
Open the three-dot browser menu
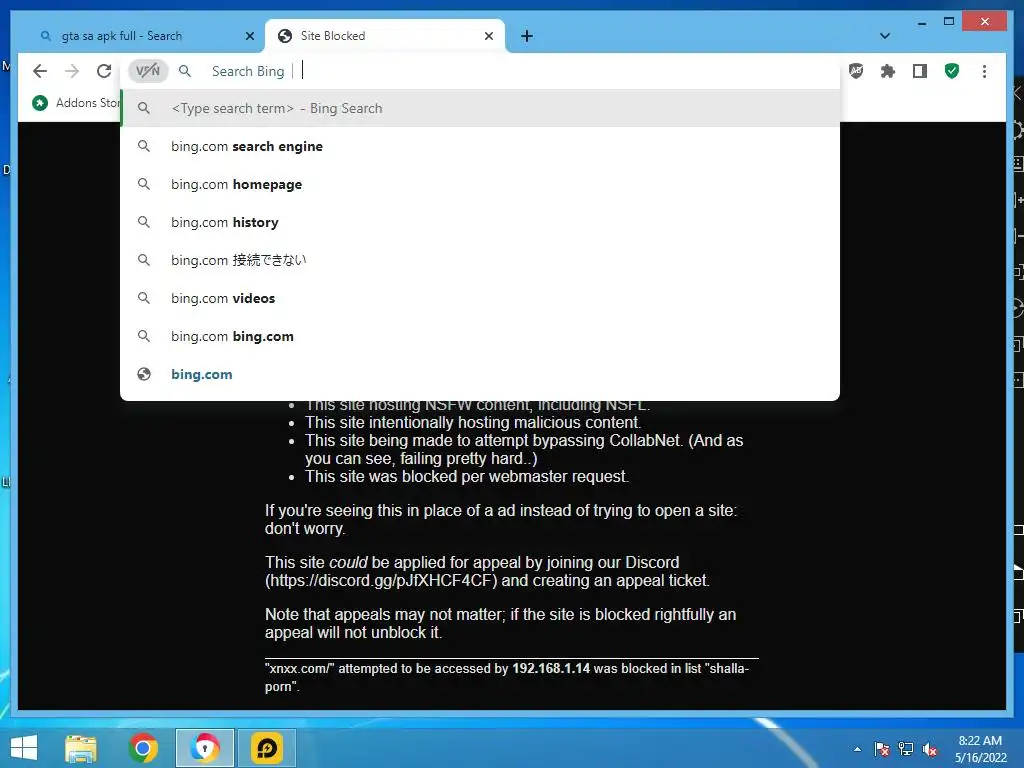pos(984,71)
